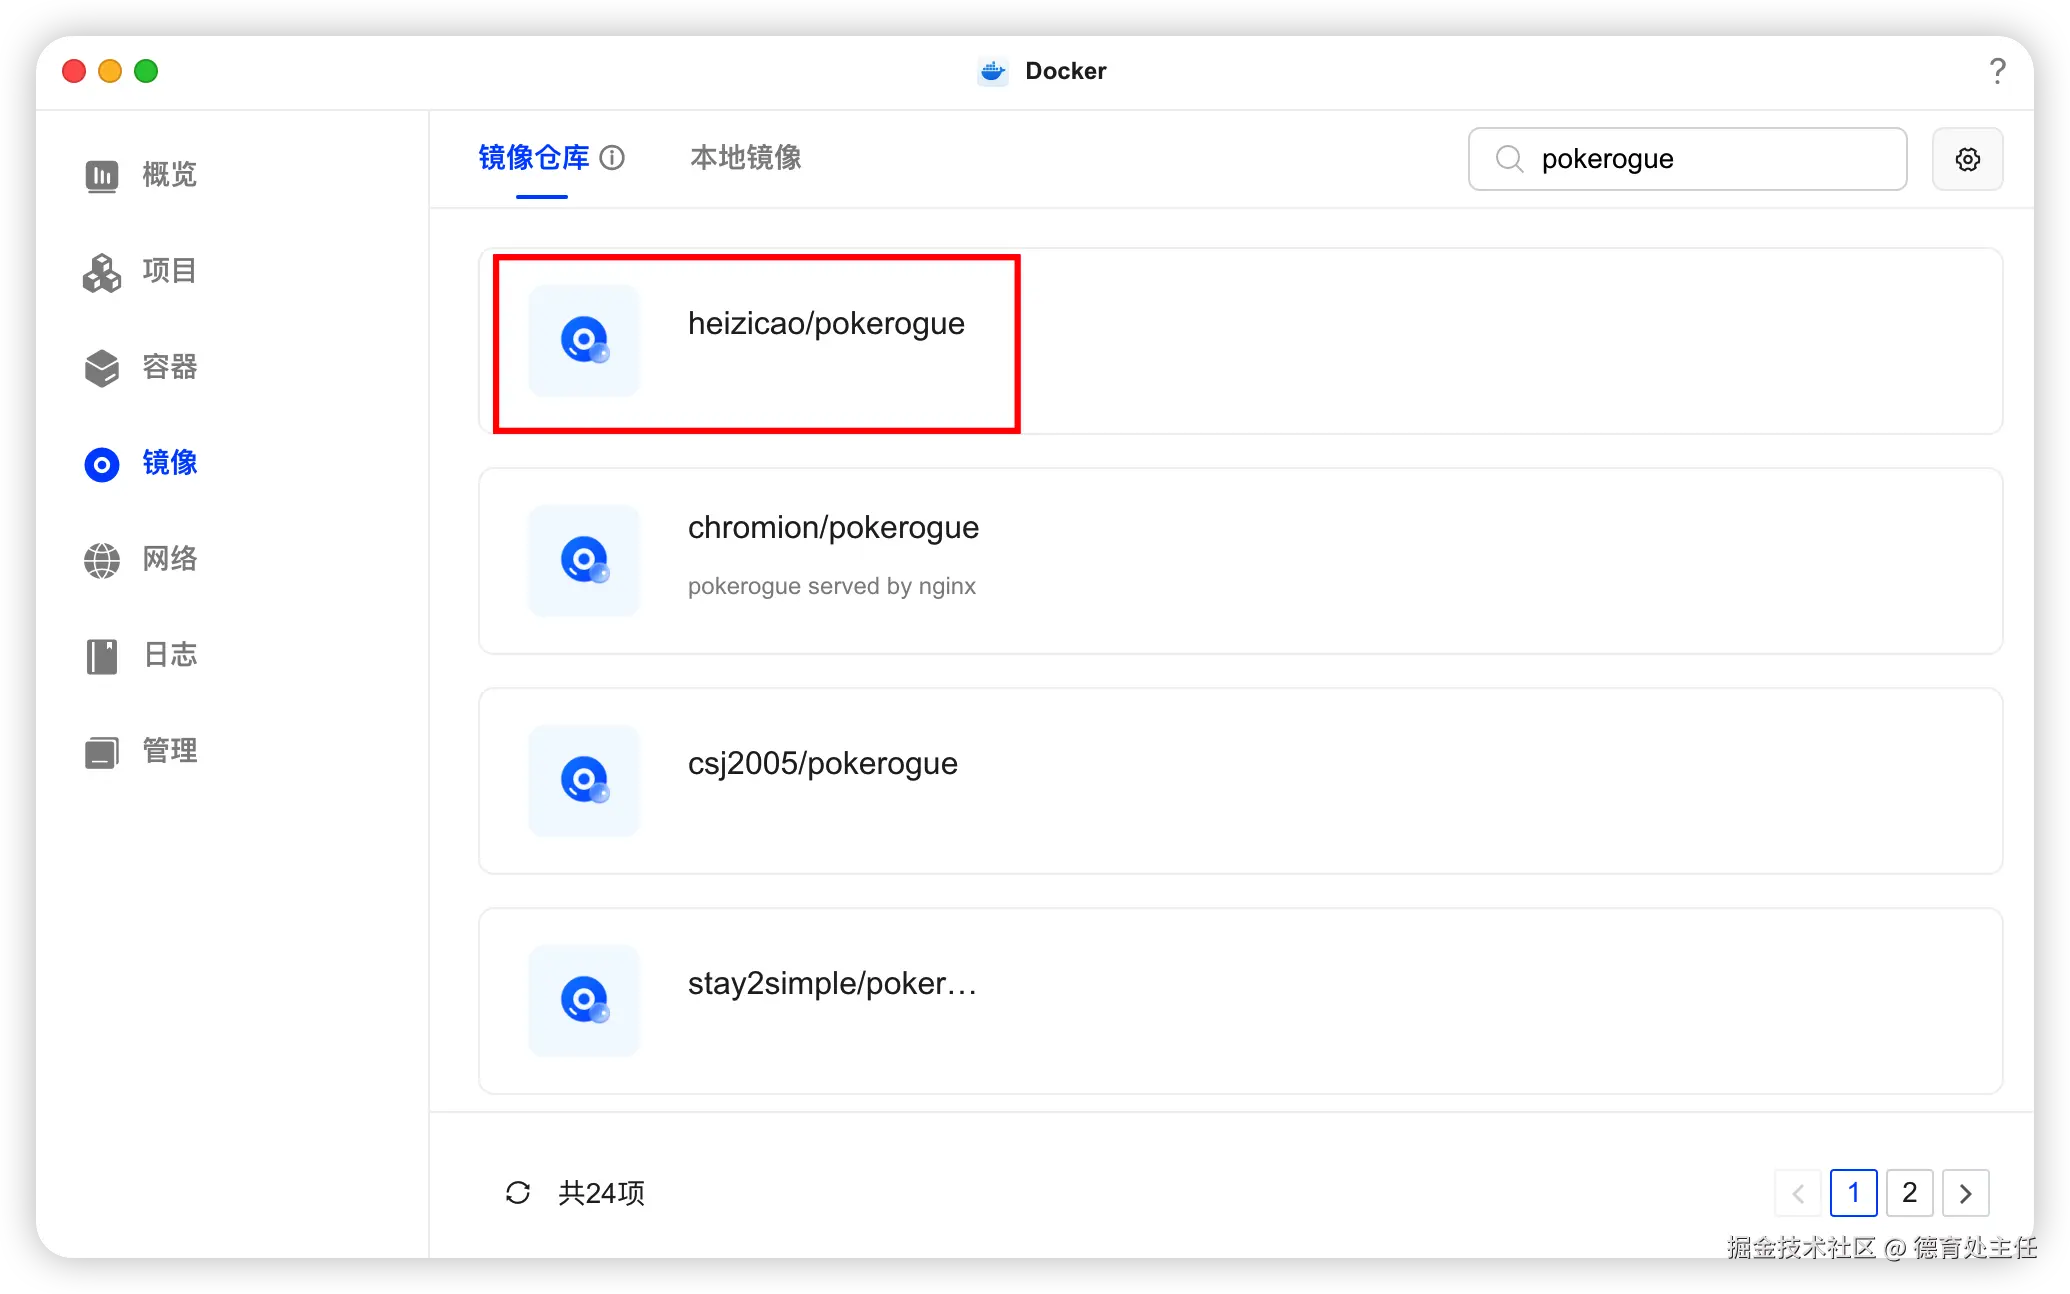This screenshot has width=2070, height=1294.
Task: Click the stay2simple/poker… image icon
Action: (584, 1000)
